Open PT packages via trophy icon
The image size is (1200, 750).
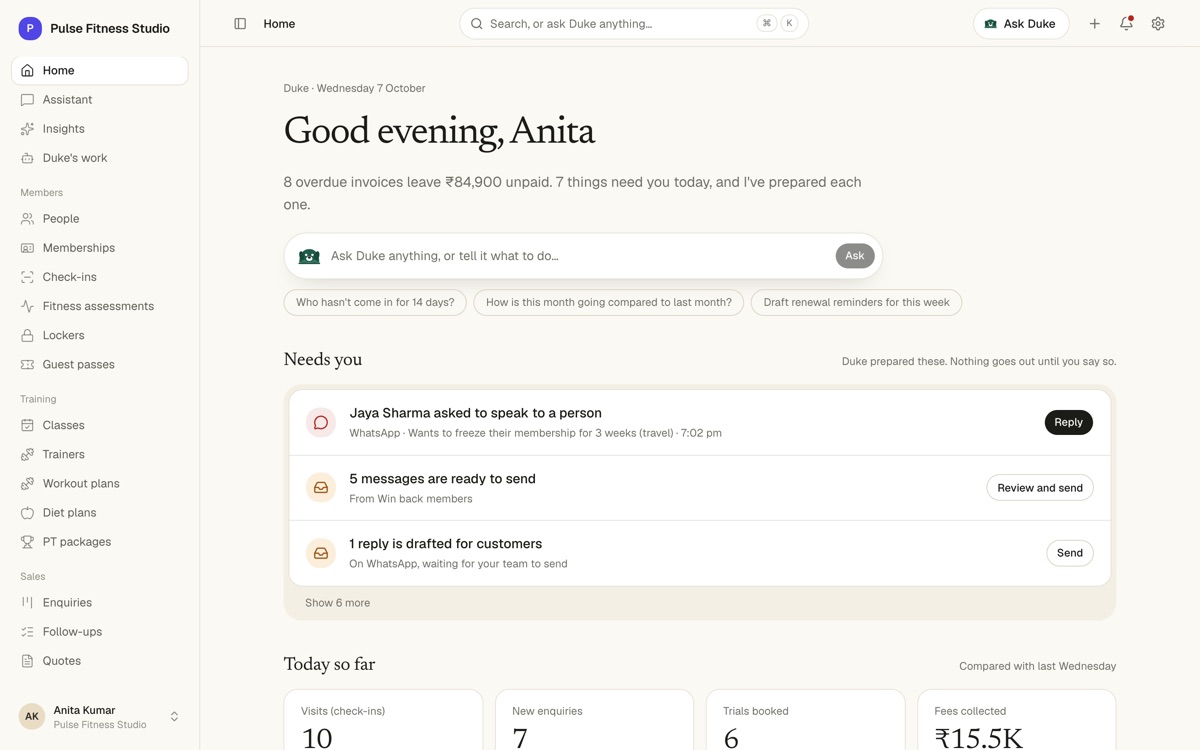(x=27, y=542)
